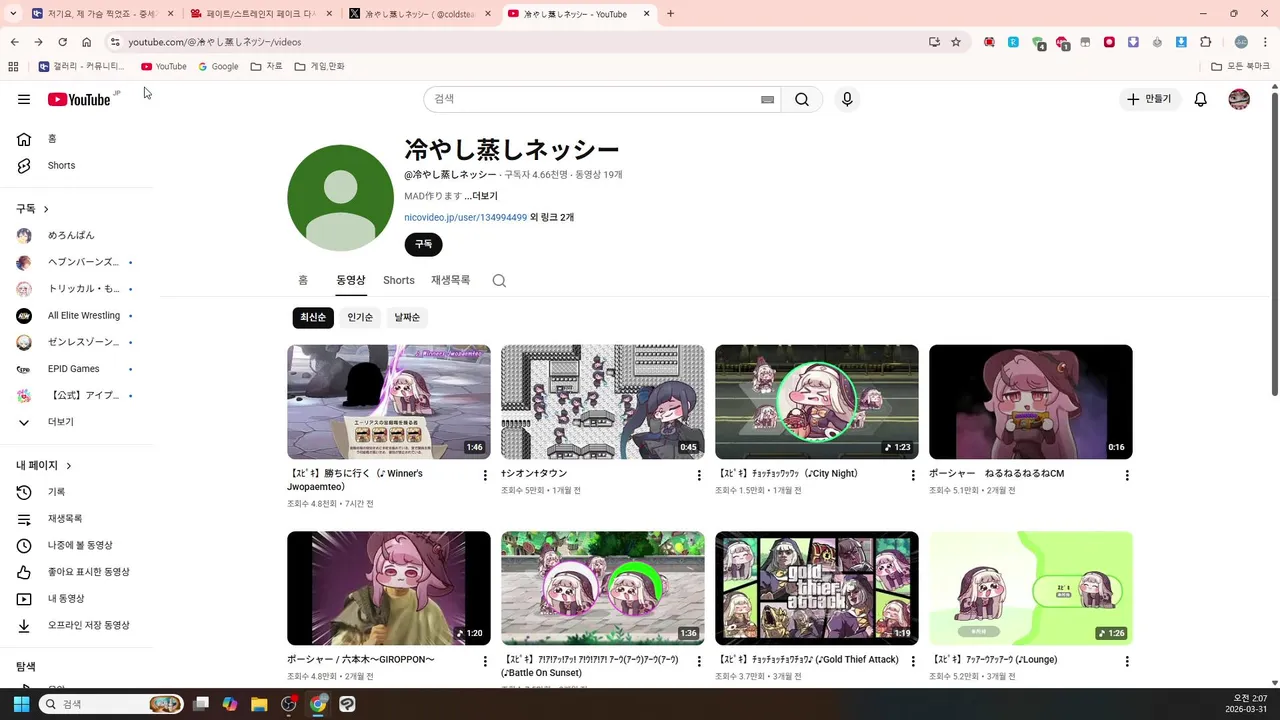Open the notifications bell
The height and width of the screenshot is (720, 1280).
tap(1201, 99)
